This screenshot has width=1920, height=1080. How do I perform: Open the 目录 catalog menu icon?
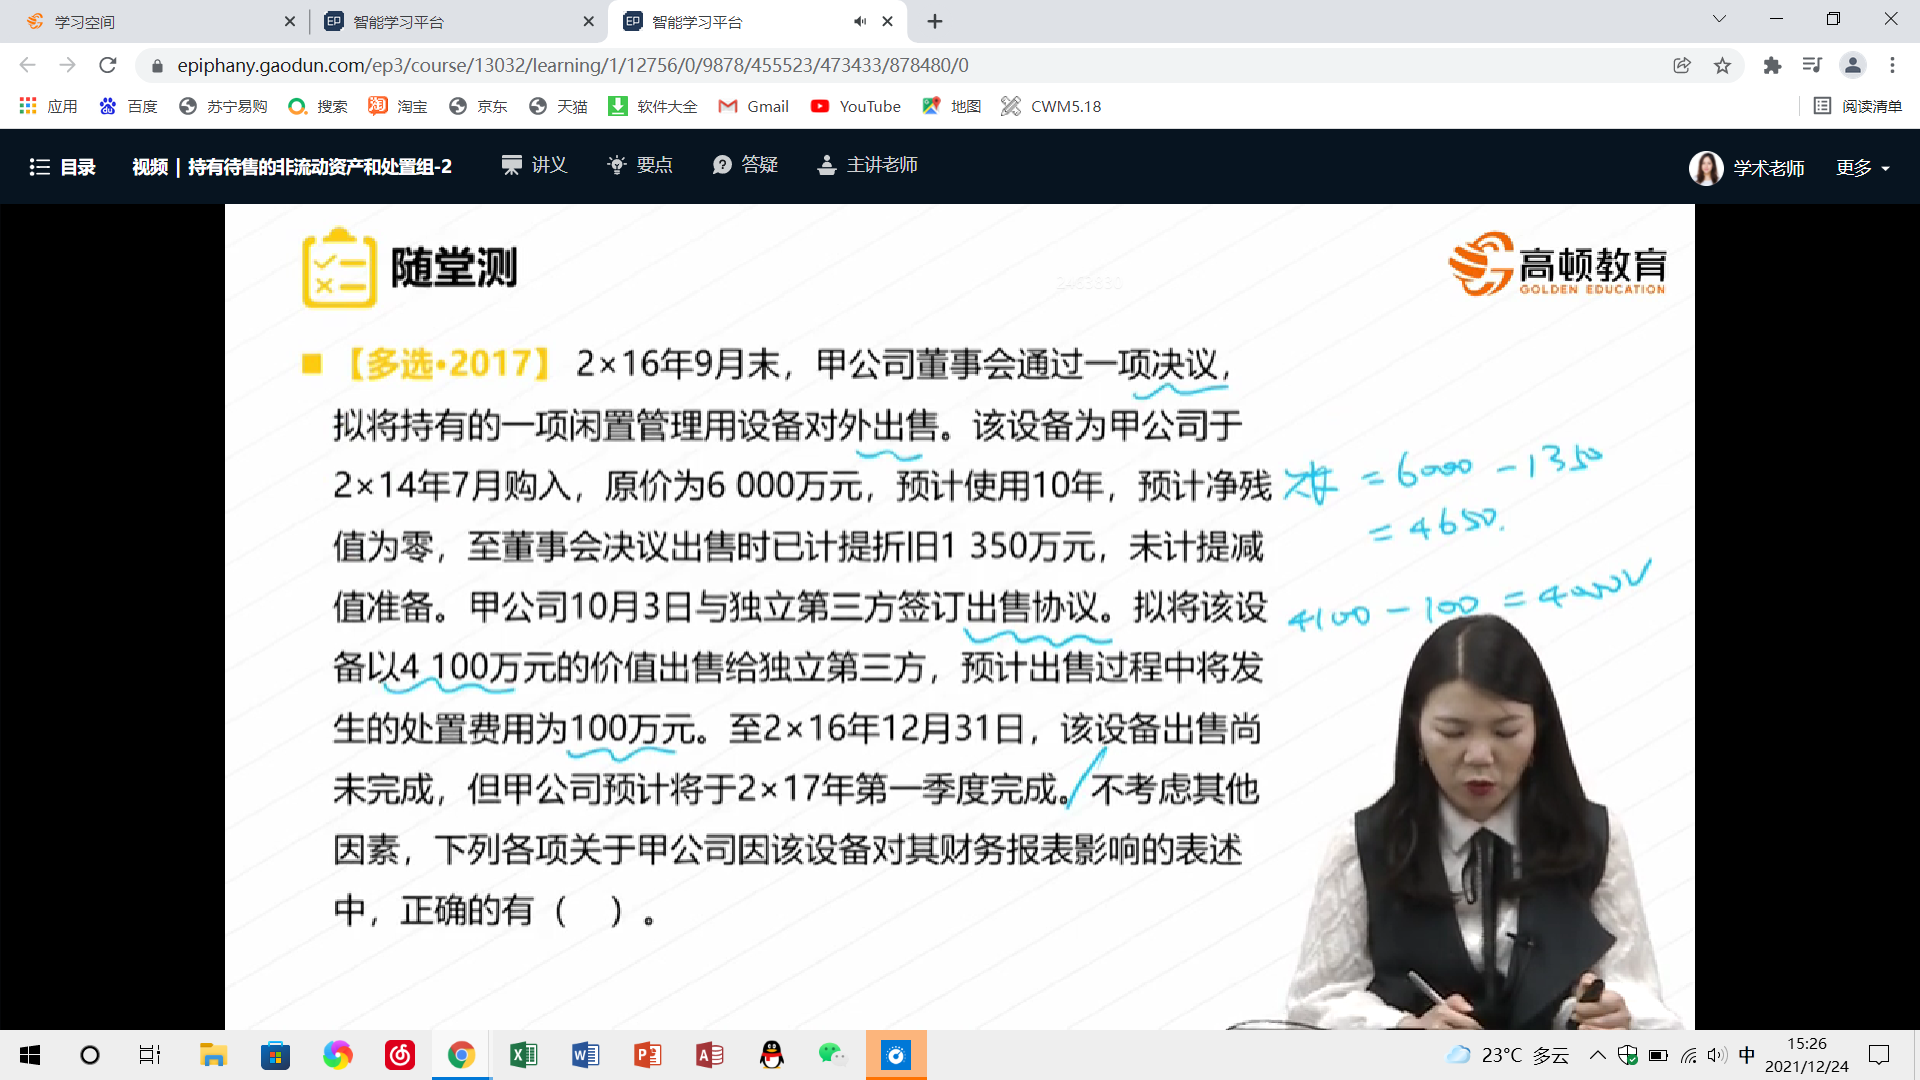pos(40,167)
